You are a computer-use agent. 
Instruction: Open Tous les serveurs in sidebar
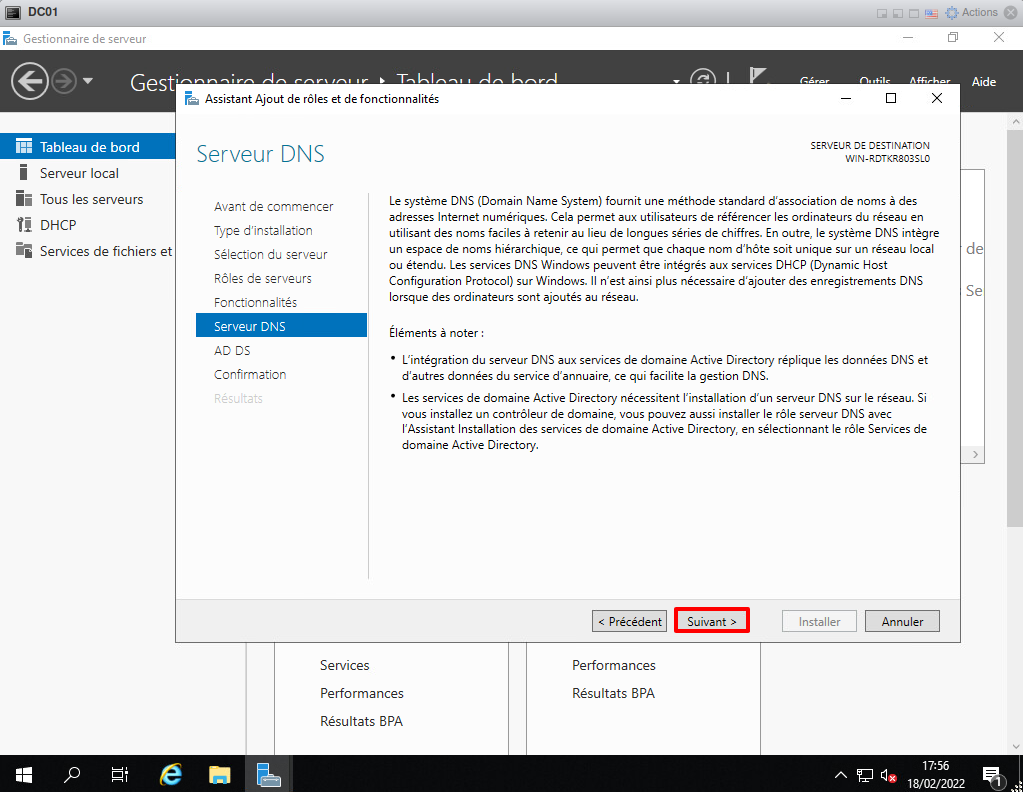tap(91, 199)
